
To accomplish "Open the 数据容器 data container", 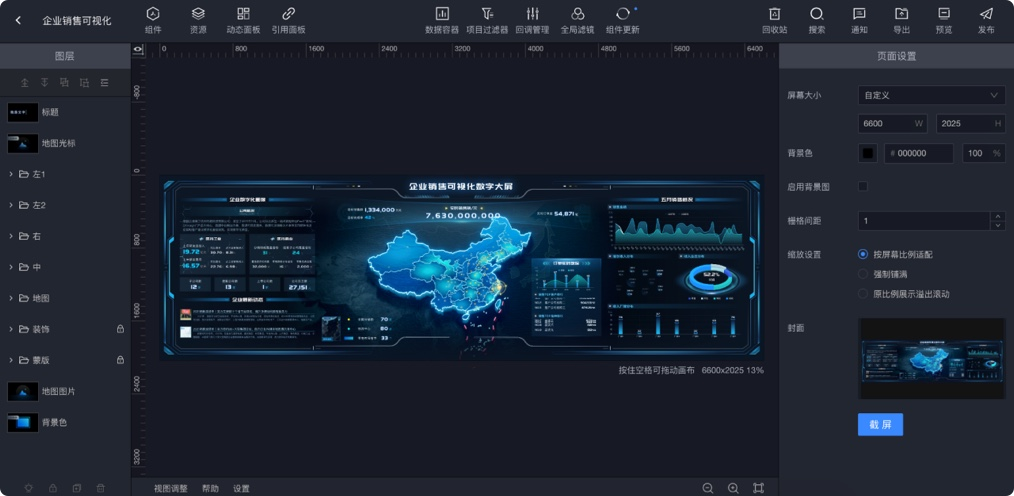I will (x=442, y=21).
